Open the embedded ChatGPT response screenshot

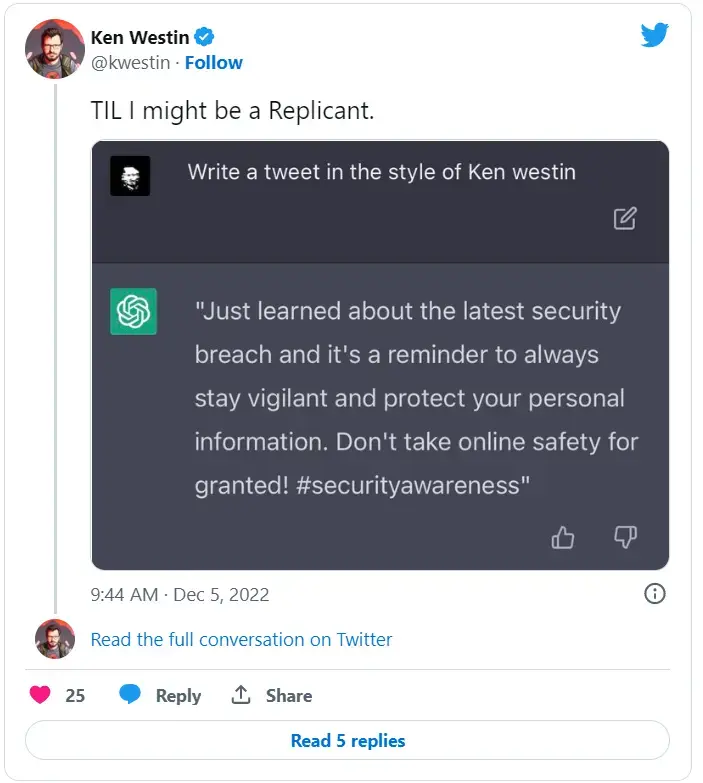point(380,400)
